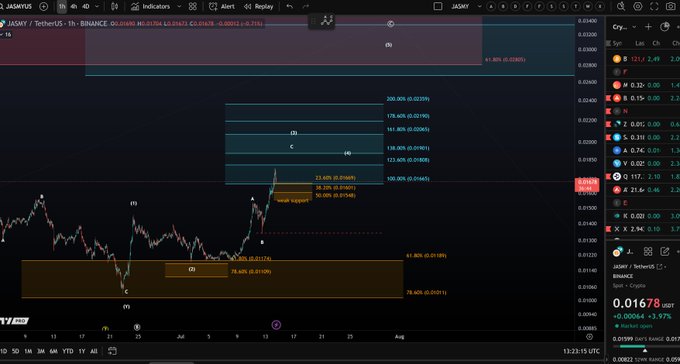Add a symbol to the watchlist
680x364 pixels.
pyautogui.click(x=648, y=27)
